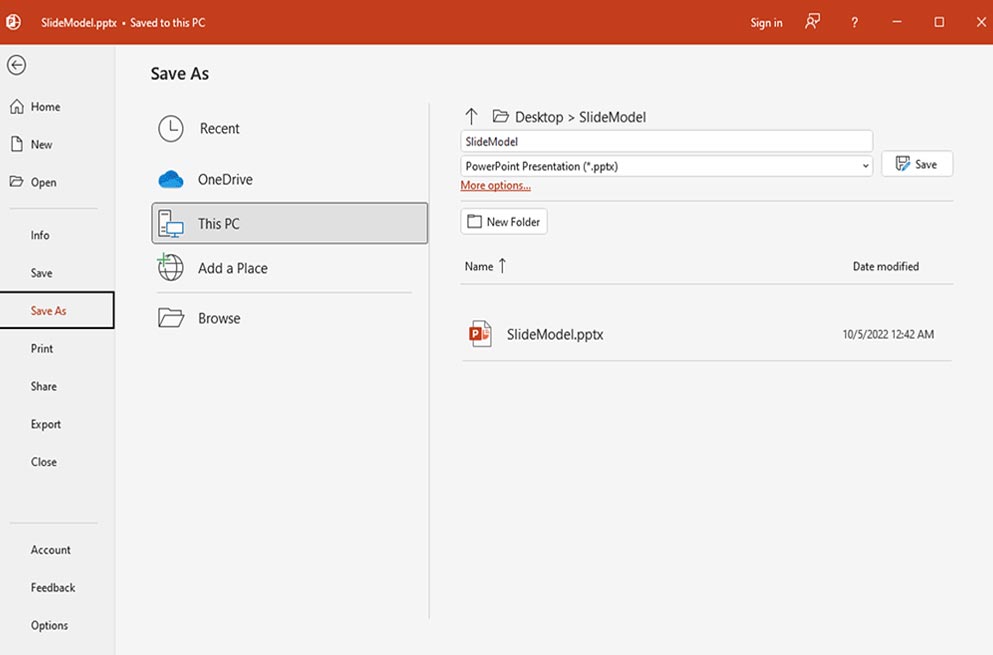
Task: Open Browse file dialog
Action: pos(289,318)
